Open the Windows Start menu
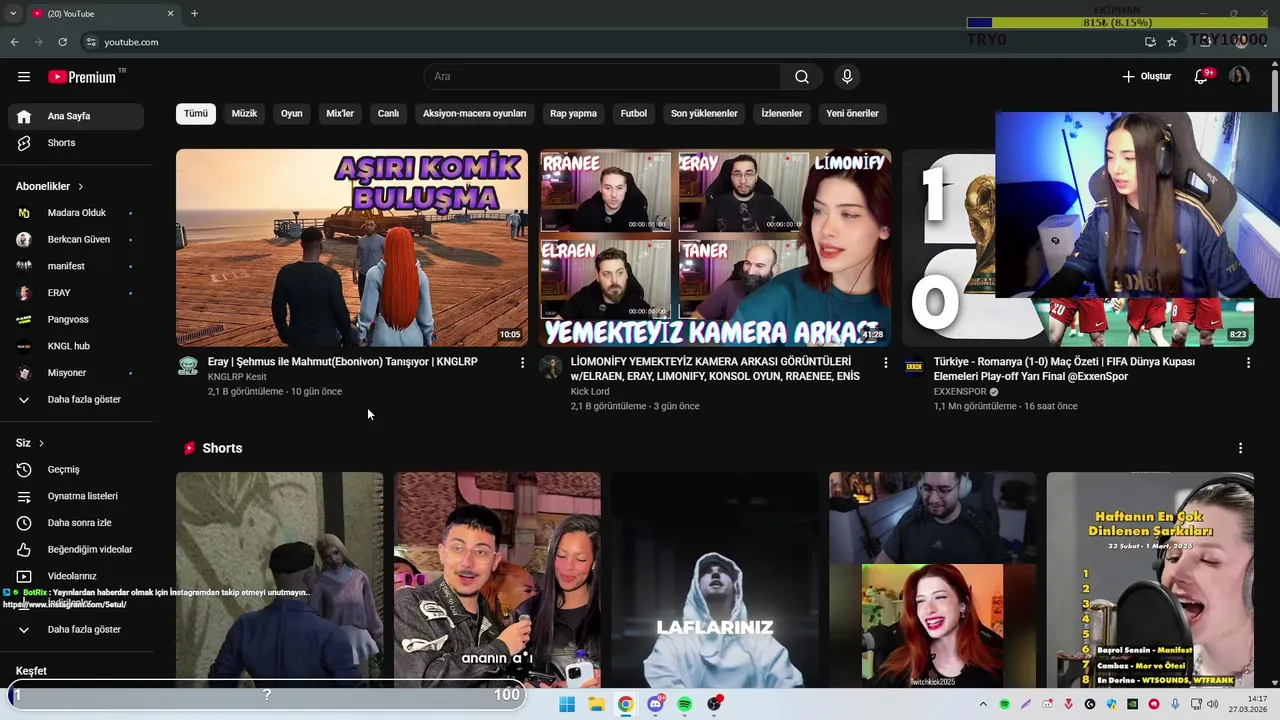The image size is (1280, 720). pyautogui.click(x=567, y=704)
